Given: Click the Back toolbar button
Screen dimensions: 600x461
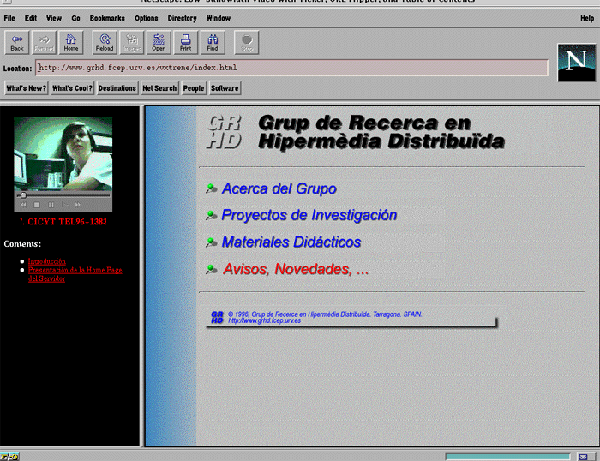Looking at the screenshot, I should click(17, 41).
